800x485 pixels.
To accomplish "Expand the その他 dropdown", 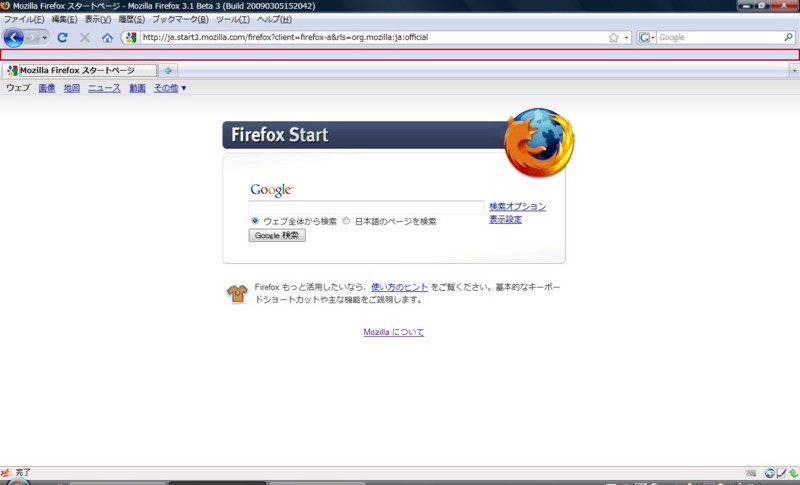I will (170, 88).
